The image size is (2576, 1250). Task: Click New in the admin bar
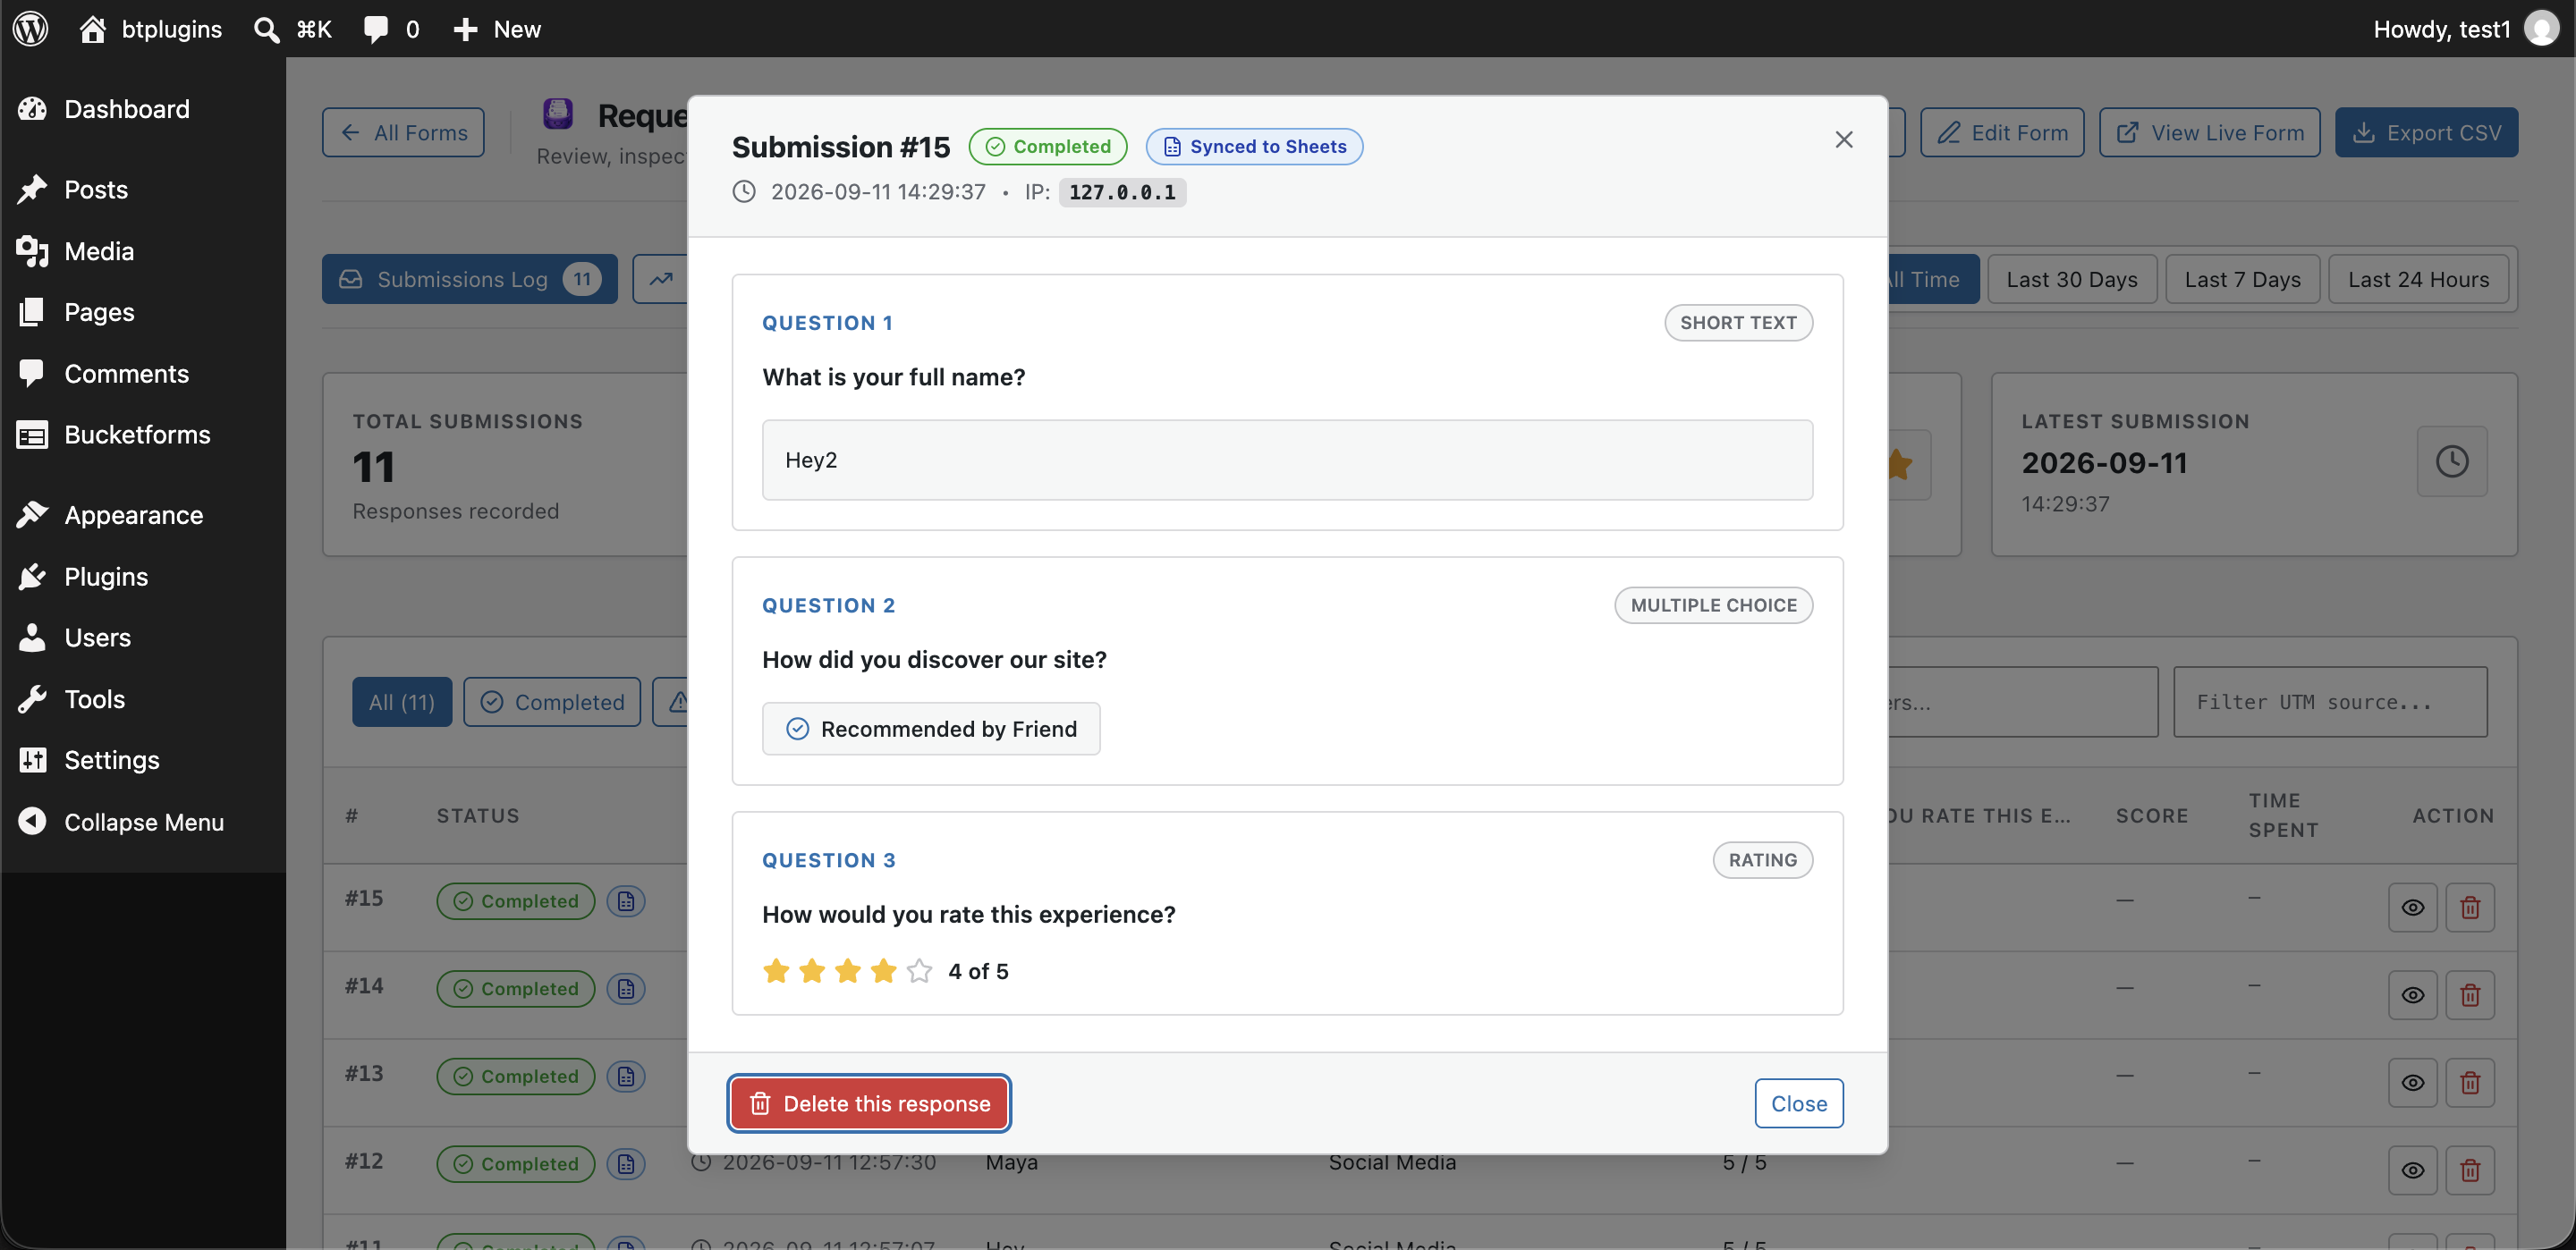(497, 28)
